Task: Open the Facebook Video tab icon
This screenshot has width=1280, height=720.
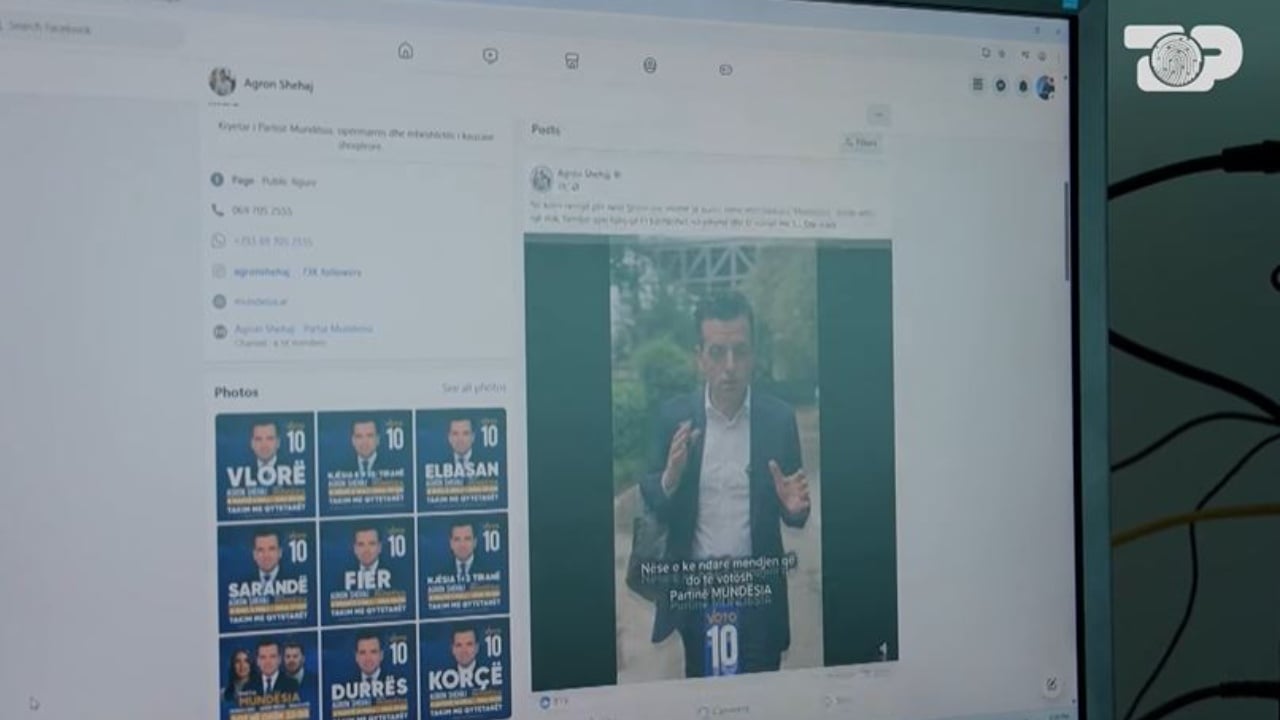Action: [x=490, y=56]
